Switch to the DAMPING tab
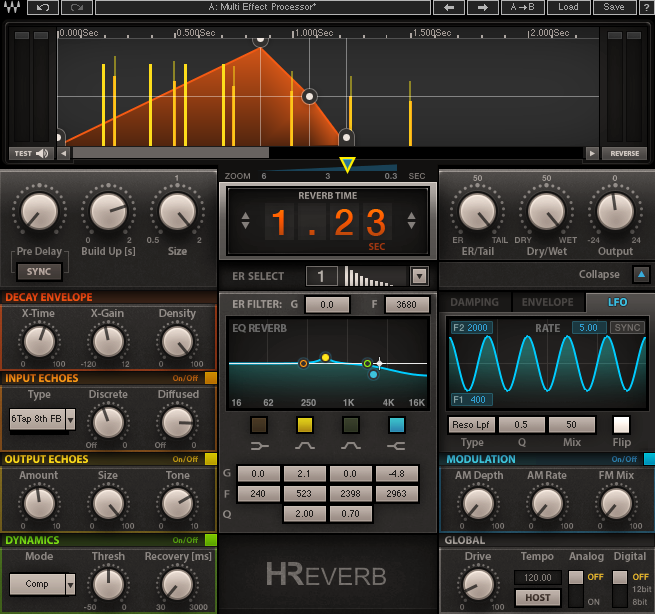 pyautogui.click(x=475, y=302)
